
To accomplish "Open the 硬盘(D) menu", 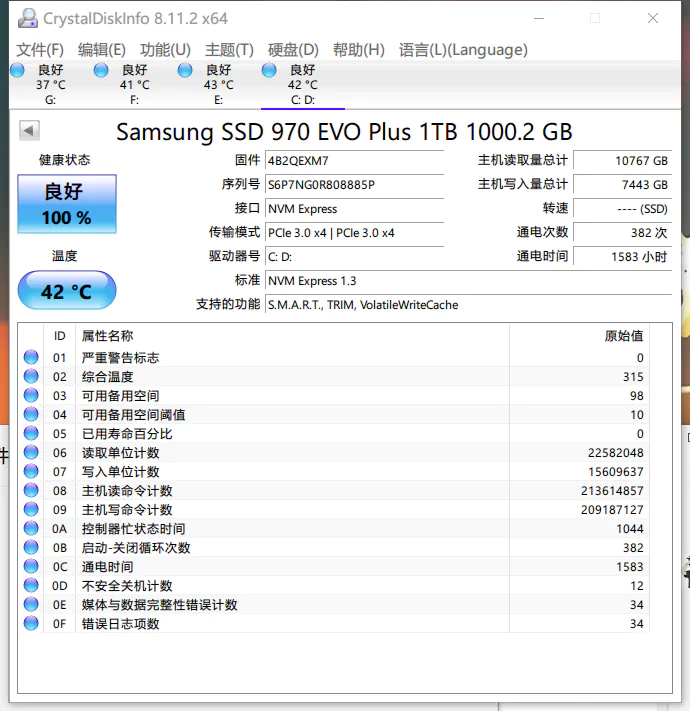I will (293, 49).
